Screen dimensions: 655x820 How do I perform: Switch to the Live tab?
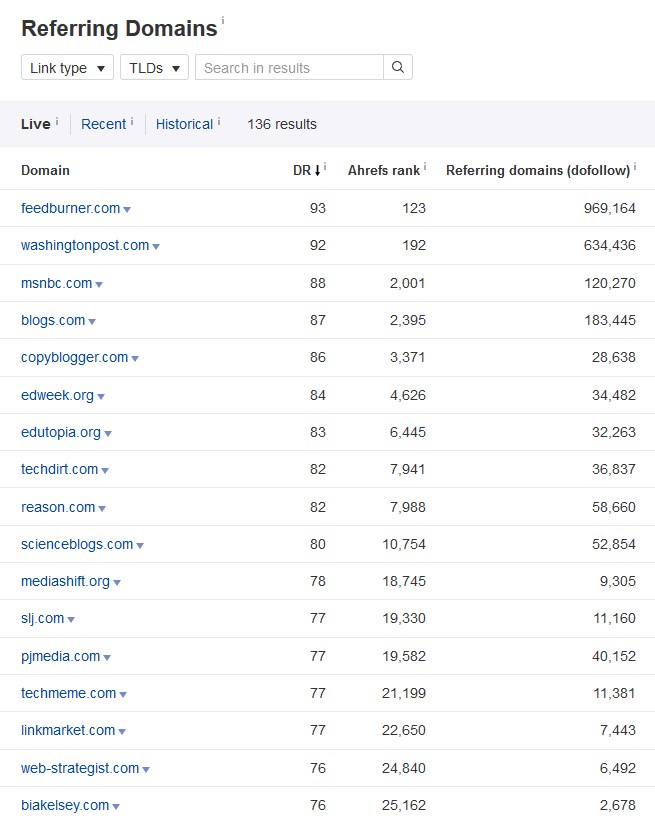[36, 124]
